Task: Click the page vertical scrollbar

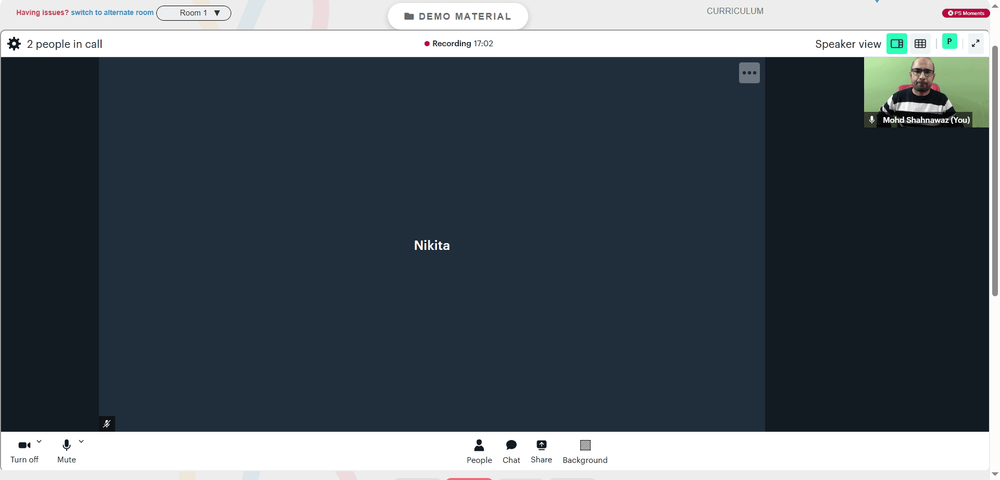Action: tap(995, 172)
